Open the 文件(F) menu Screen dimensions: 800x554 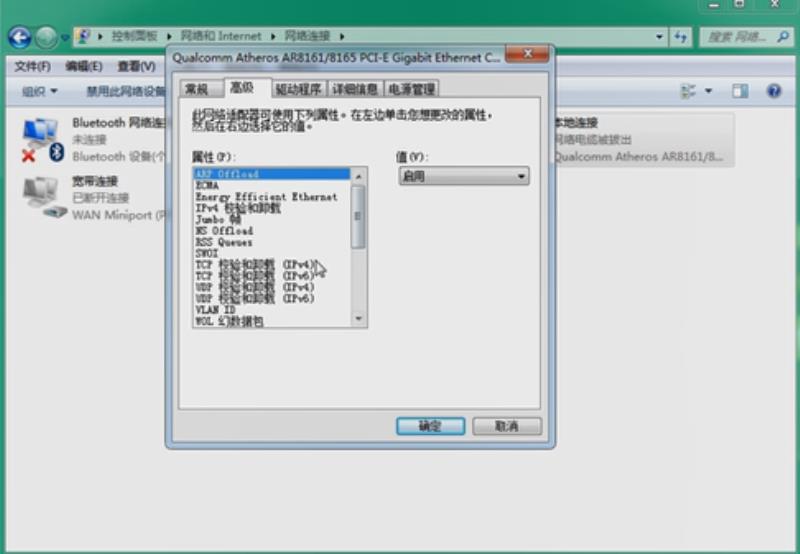pos(32,66)
